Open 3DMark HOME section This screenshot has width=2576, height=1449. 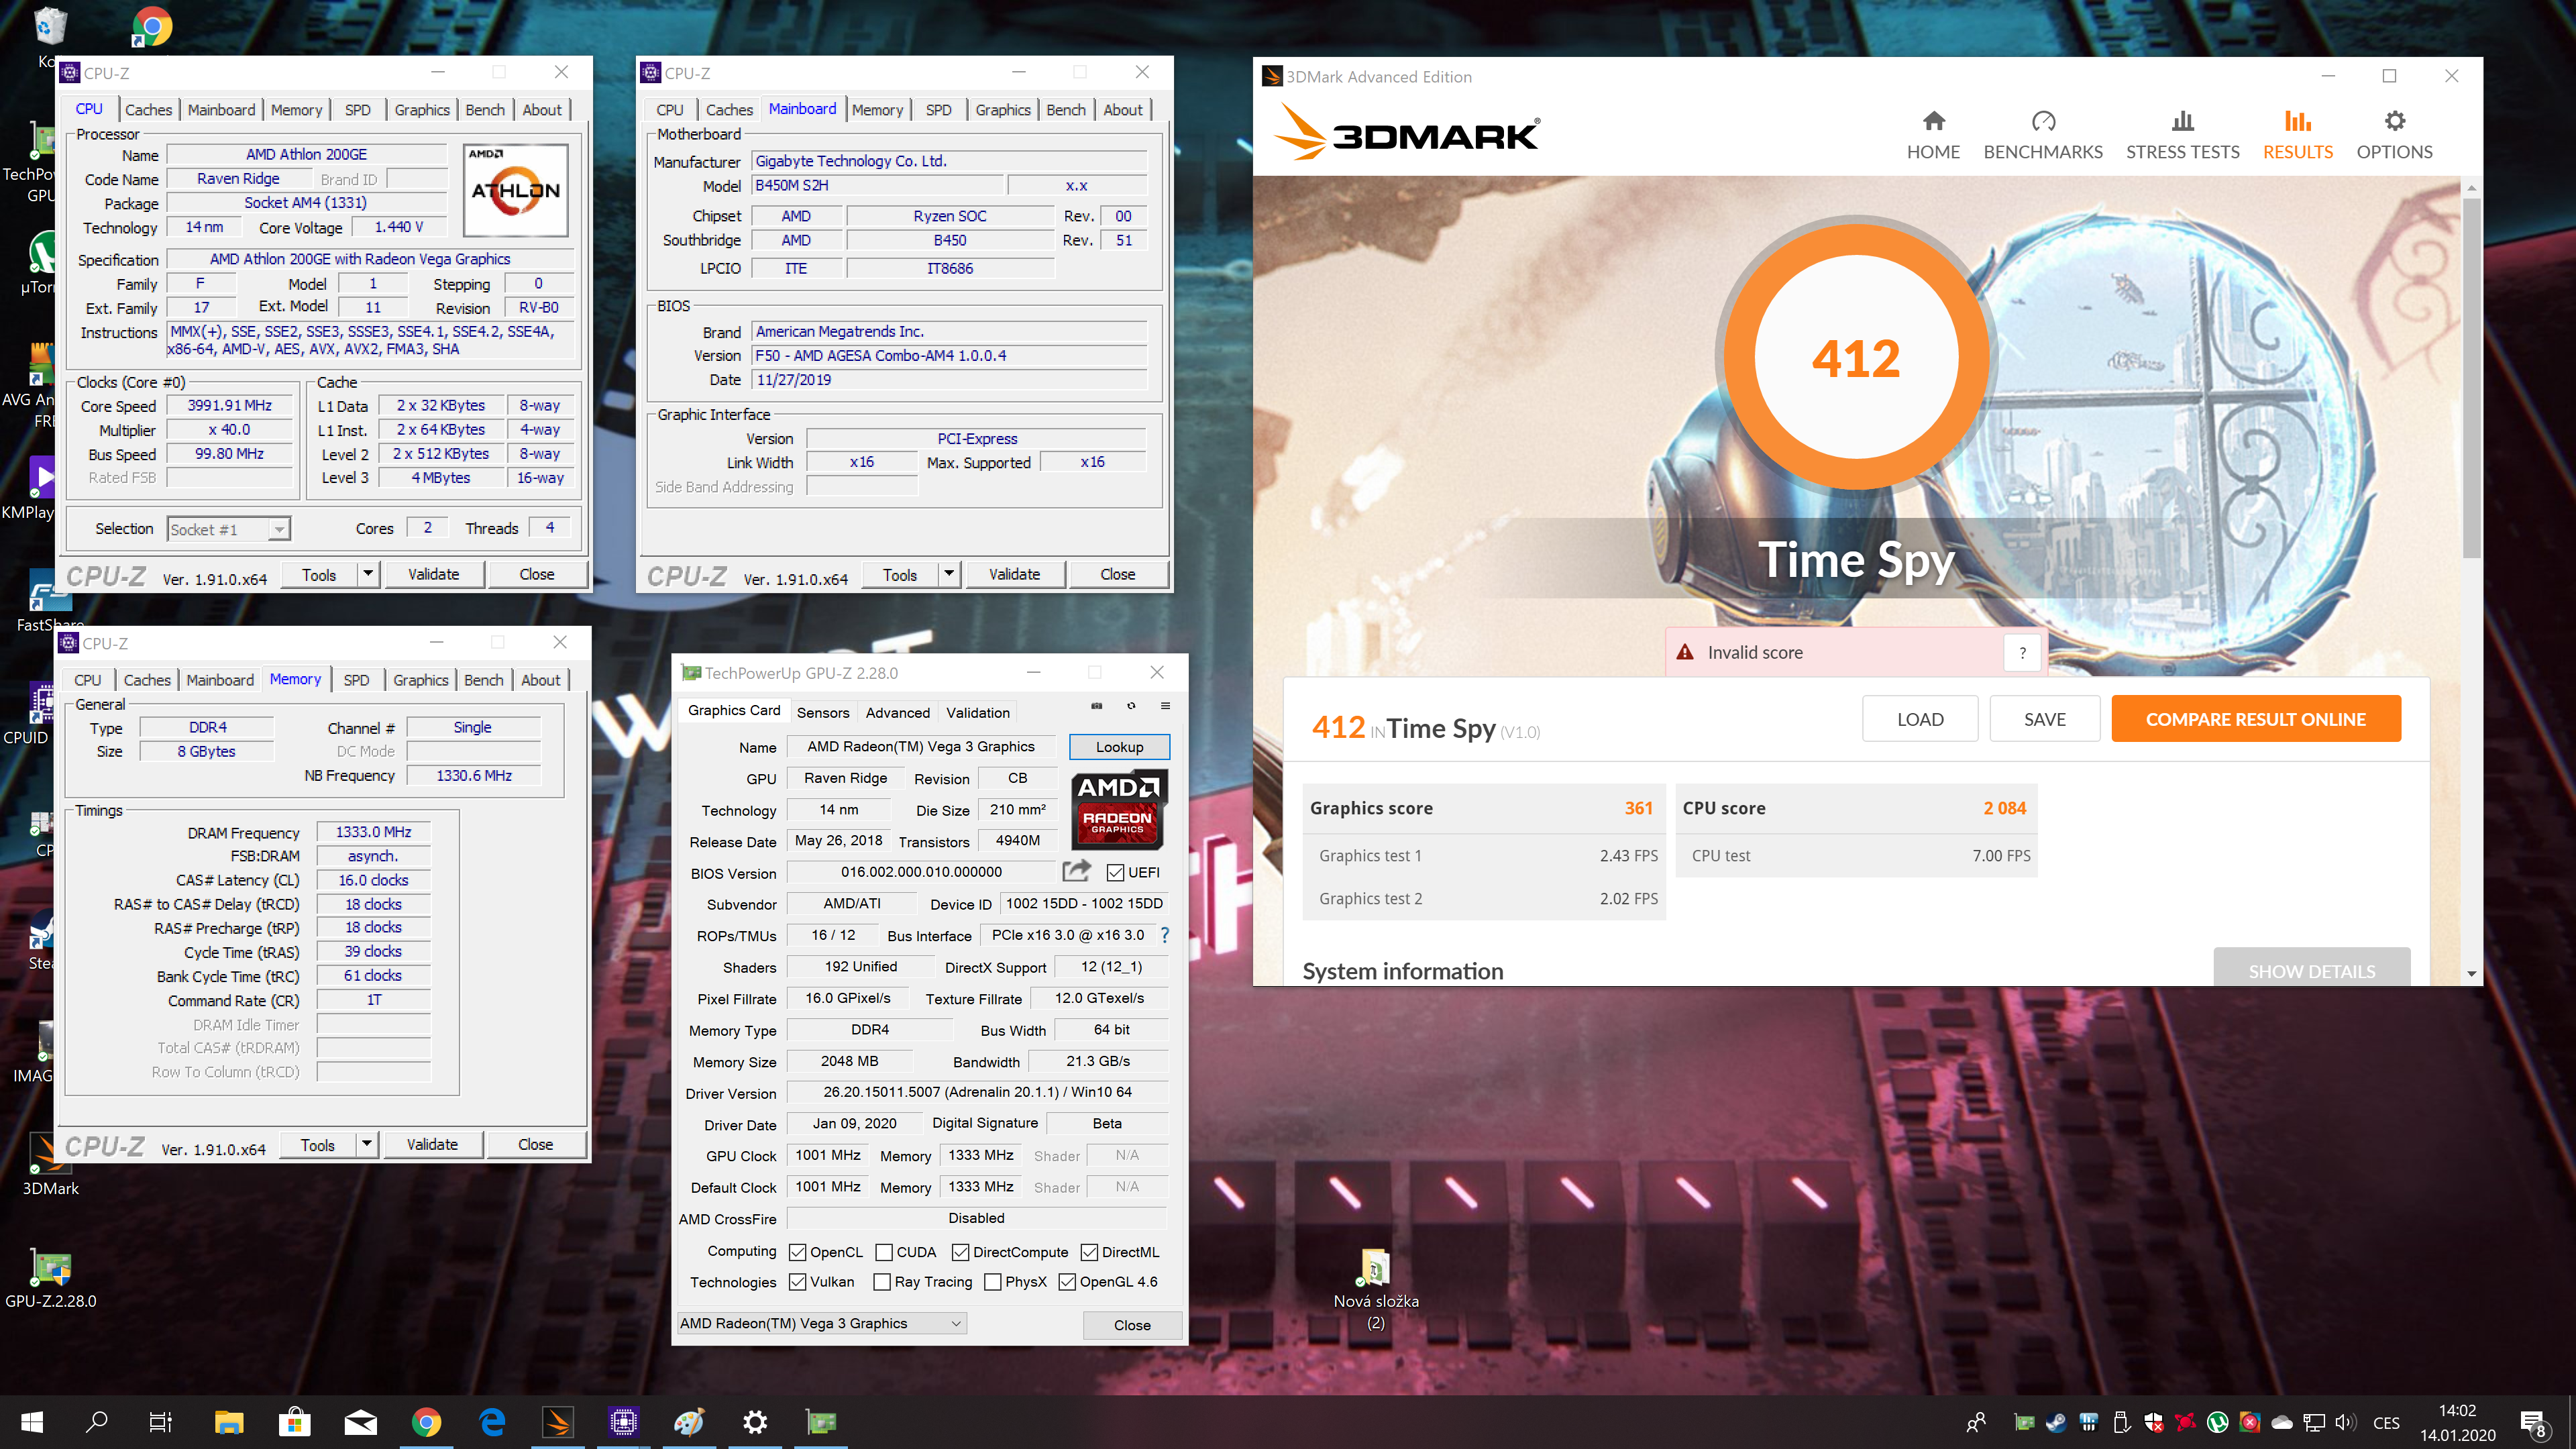pos(1933,135)
